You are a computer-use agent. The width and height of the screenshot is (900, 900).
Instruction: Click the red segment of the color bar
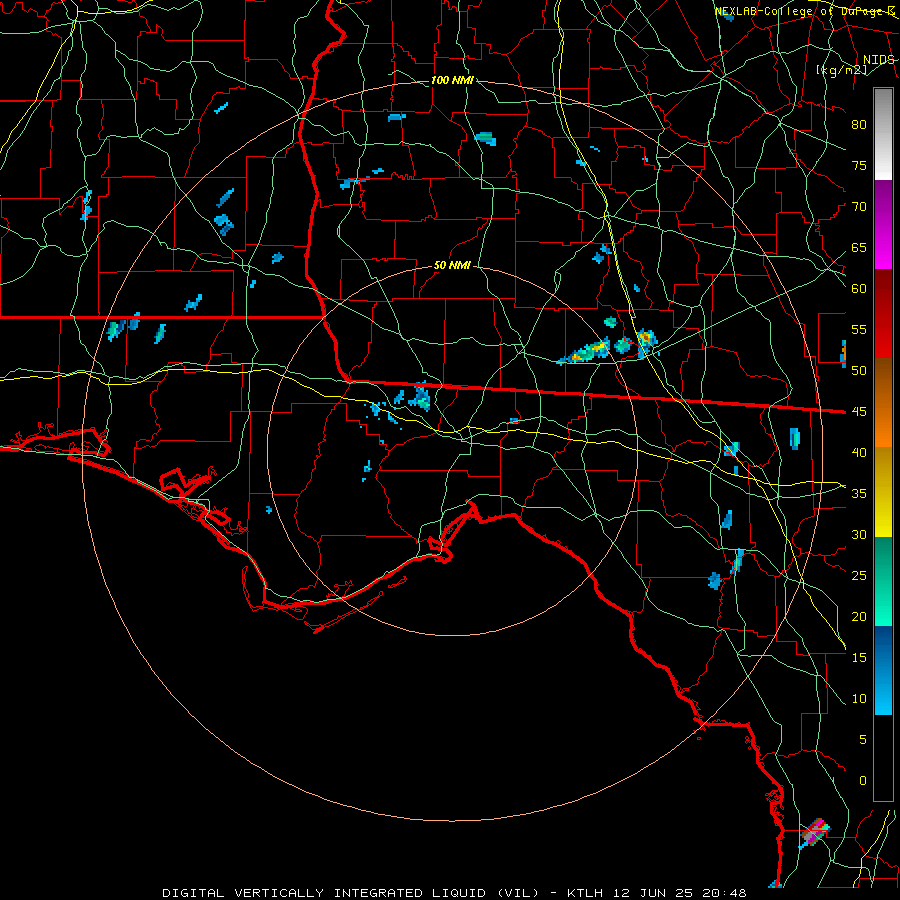(x=883, y=315)
